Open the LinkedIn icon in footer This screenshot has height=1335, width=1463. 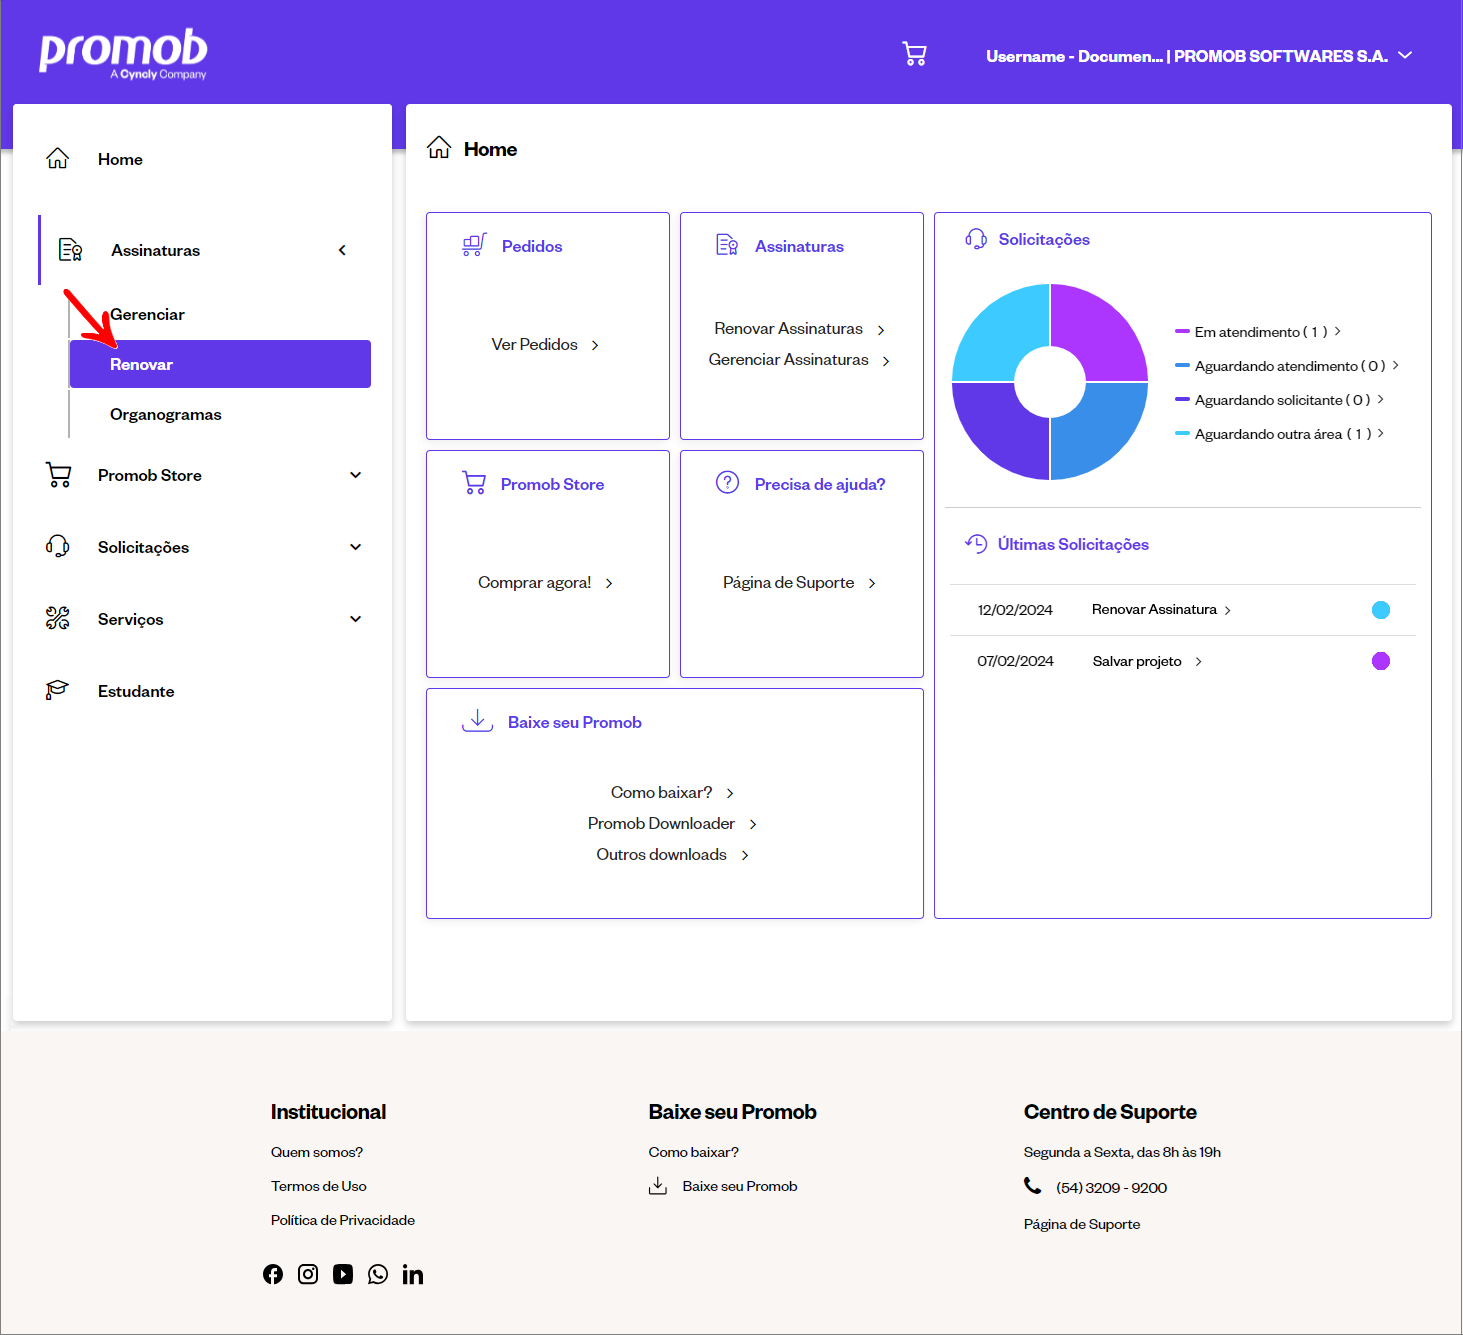[x=413, y=1274]
